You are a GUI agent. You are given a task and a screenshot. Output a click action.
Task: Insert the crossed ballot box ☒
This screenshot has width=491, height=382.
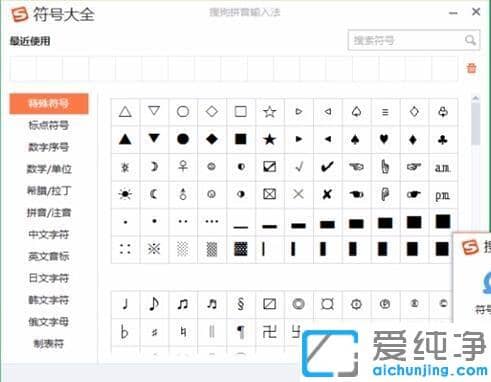click(x=269, y=194)
